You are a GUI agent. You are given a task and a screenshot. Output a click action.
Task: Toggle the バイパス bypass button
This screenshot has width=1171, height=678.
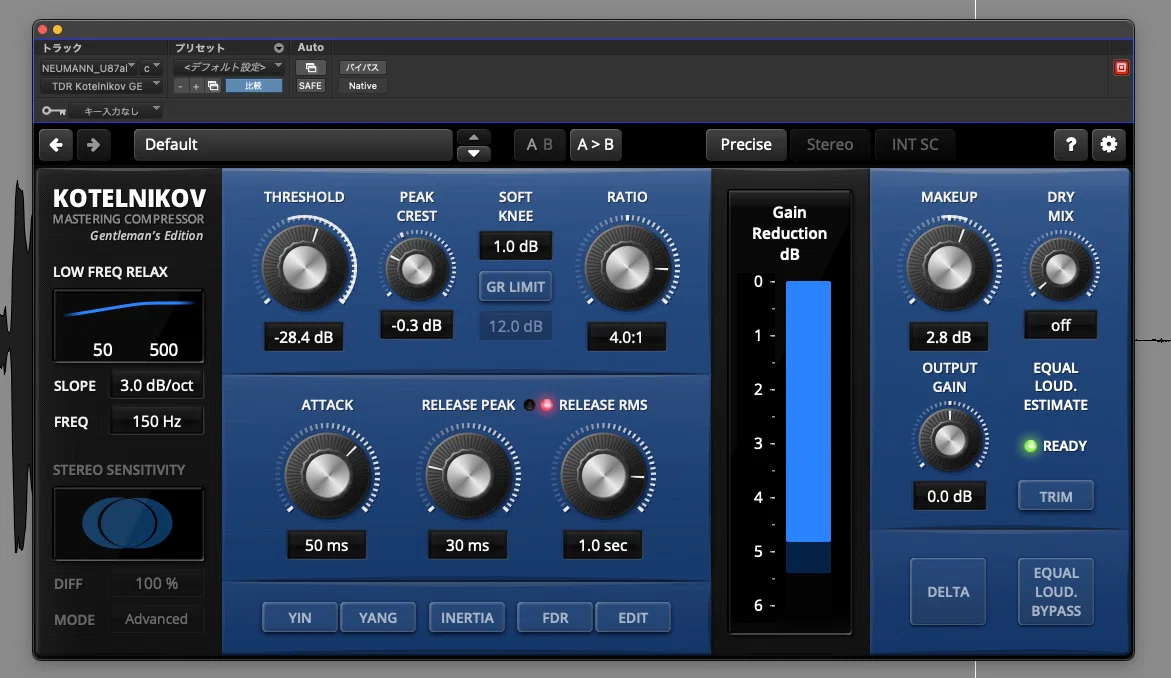pyautogui.click(x=362, y=68)
